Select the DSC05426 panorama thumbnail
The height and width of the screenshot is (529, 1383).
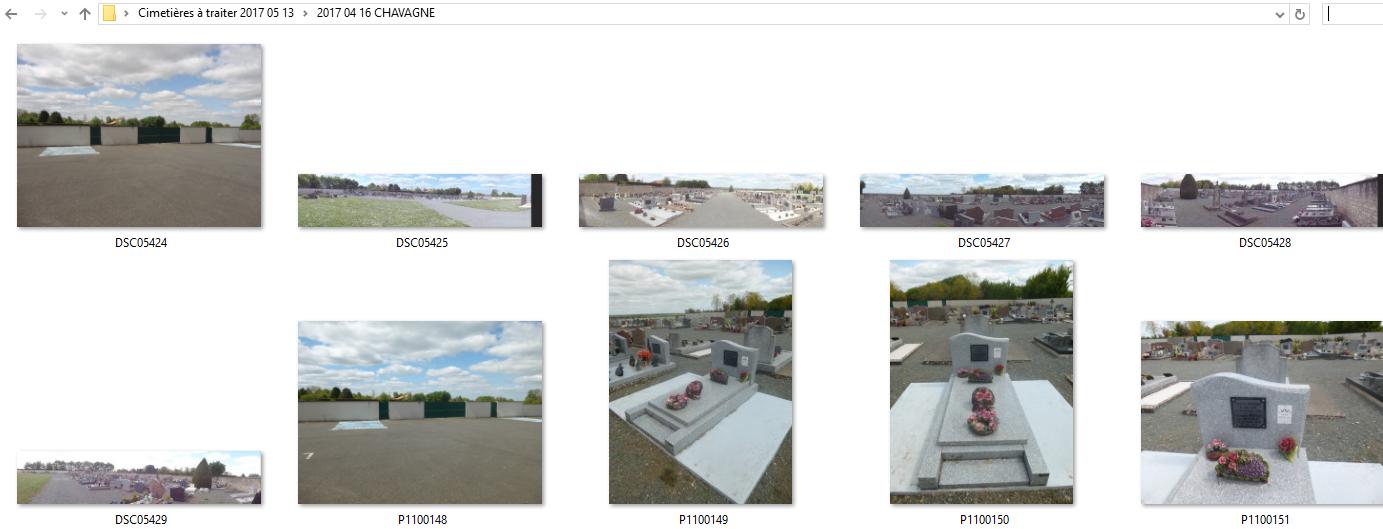[x=701, y=200]
